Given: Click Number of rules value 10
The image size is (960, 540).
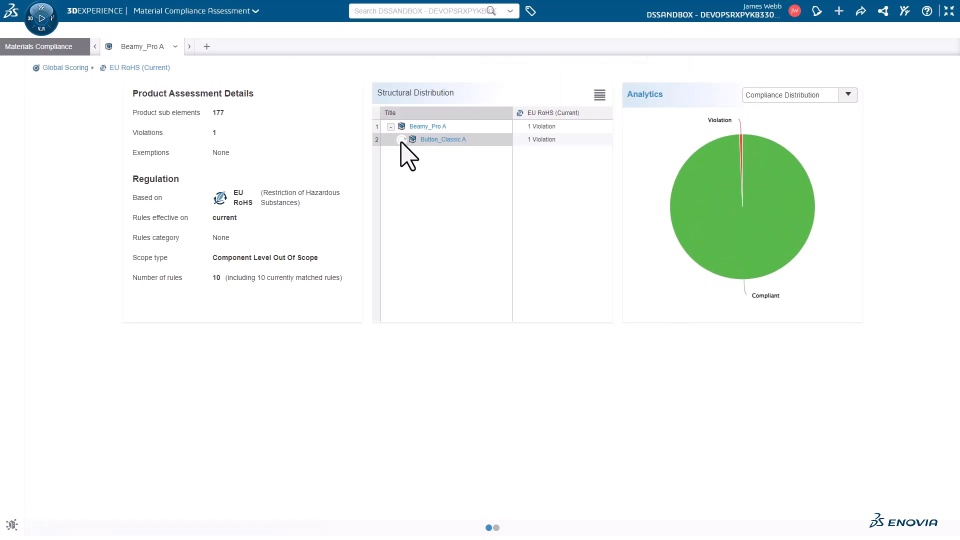Looking at the screenshot, I should tap(216, 278).
